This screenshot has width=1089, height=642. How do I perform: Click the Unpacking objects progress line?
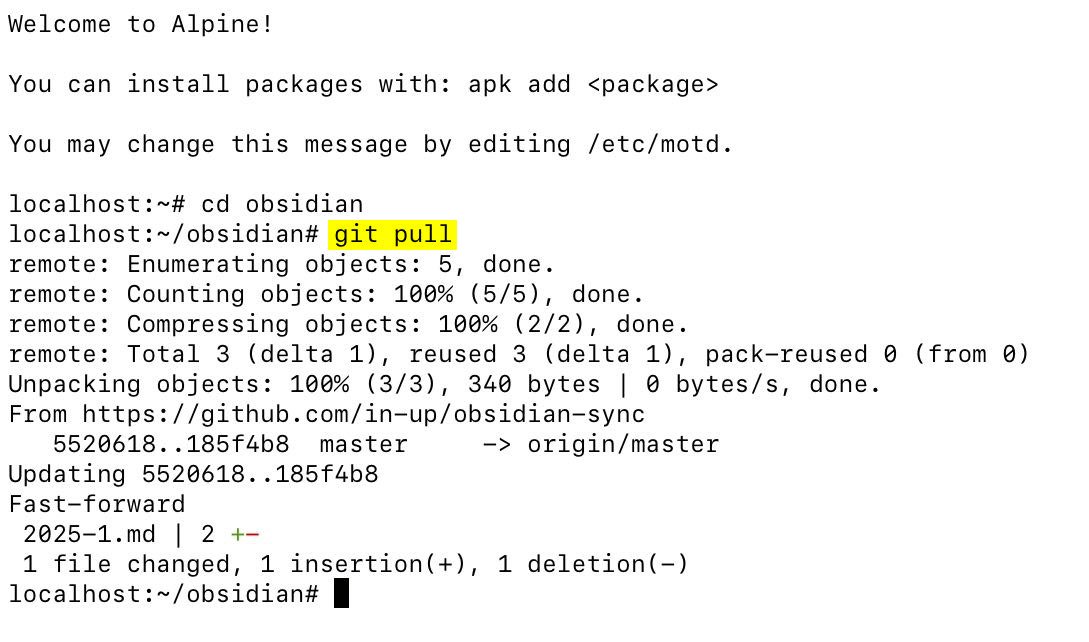pos(444,384)
